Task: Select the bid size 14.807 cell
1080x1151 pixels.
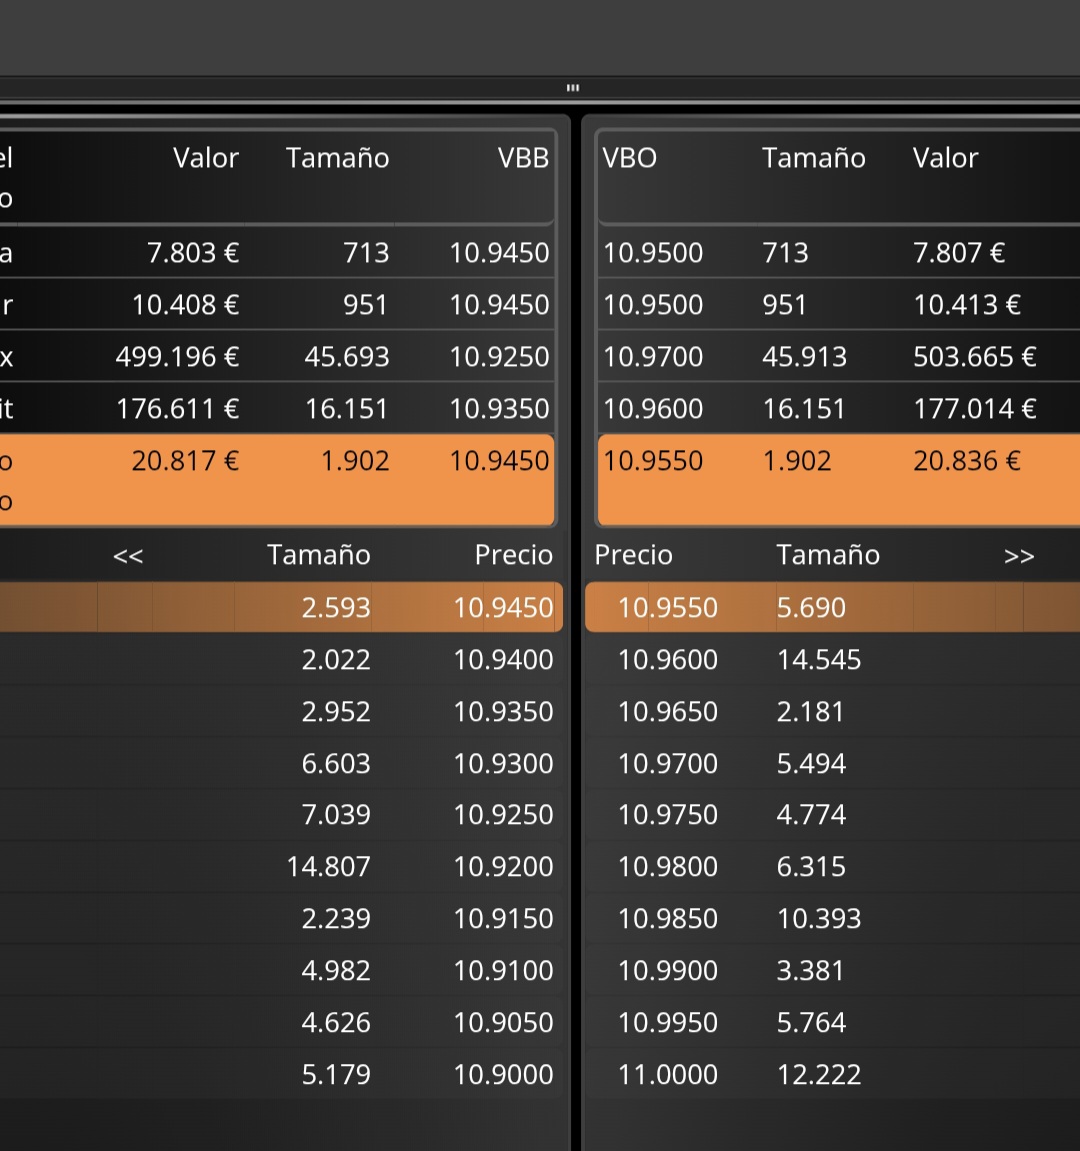Action: click(328, 867)
